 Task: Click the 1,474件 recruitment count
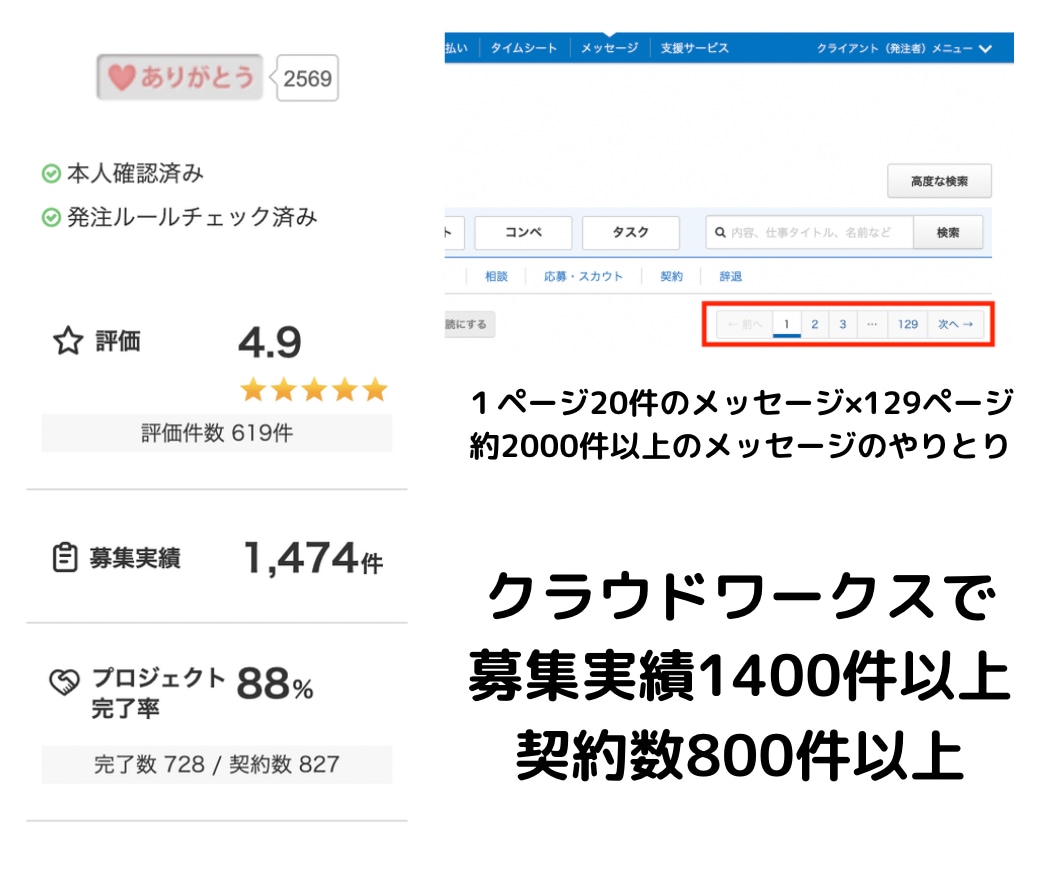313,558
